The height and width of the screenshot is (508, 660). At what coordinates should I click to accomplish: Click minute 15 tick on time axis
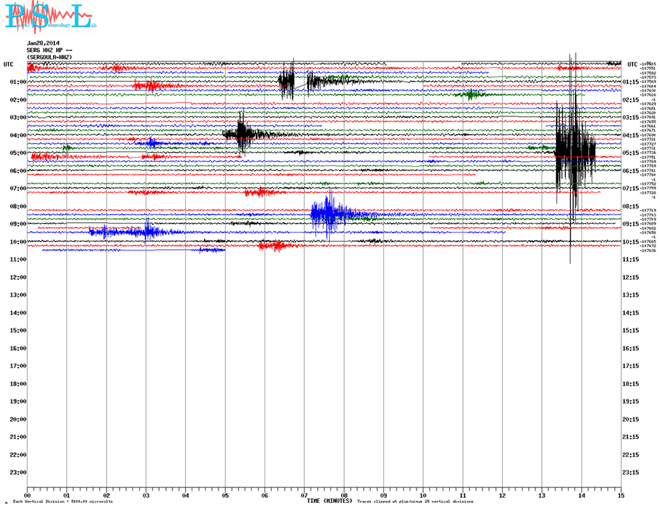(621, 494)
